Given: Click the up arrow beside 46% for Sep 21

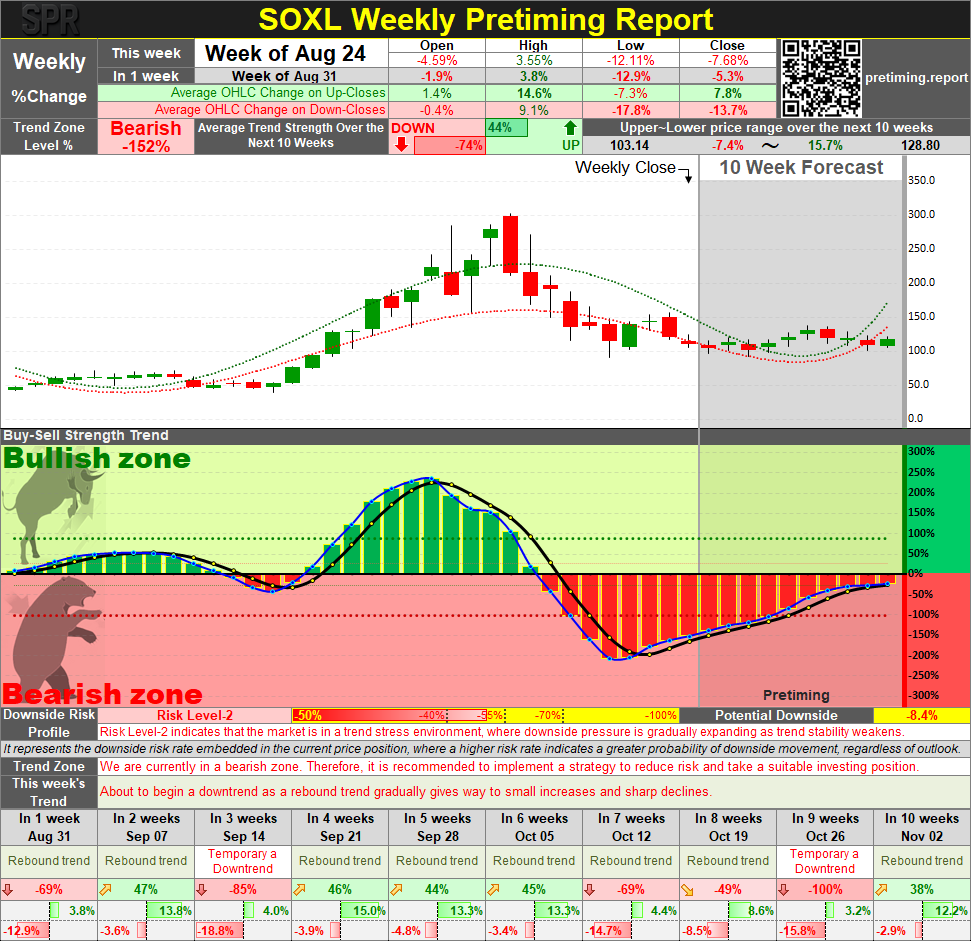Looking at the screenshot, I should (299, 890).
